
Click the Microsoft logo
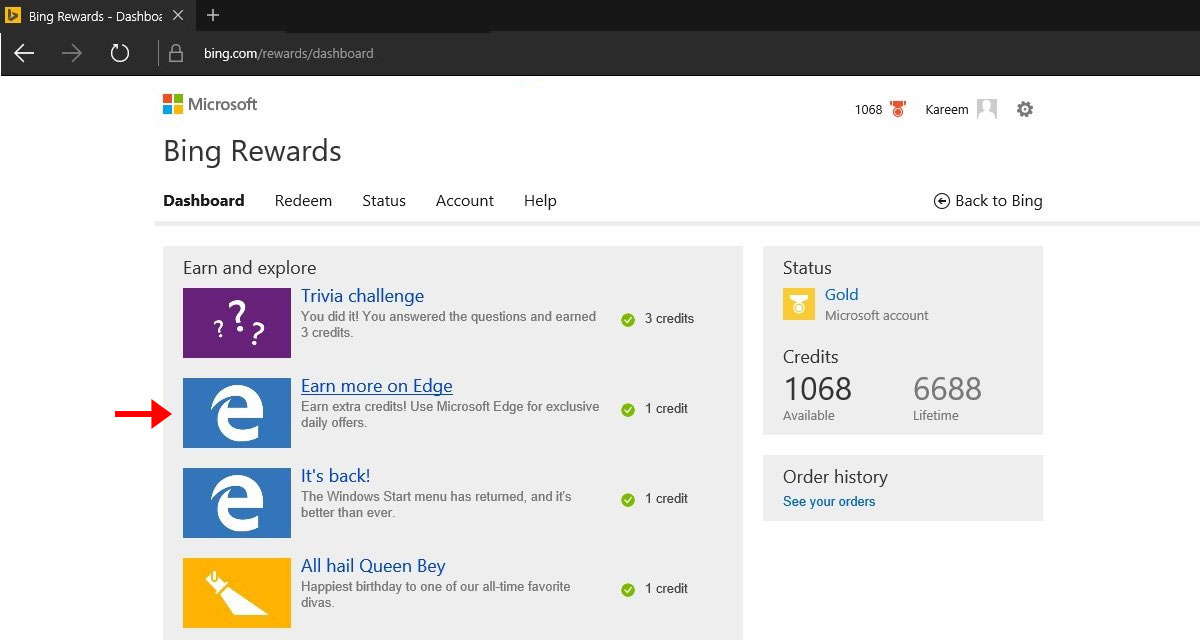click(210, 104)
